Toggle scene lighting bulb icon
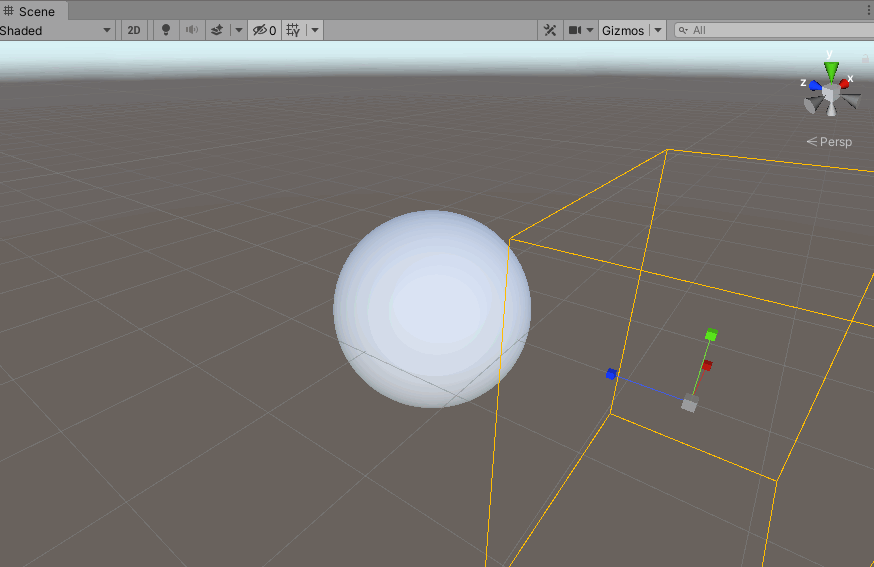Image resolution: width=874 pixels, height=567 pixels. point(166,31)
